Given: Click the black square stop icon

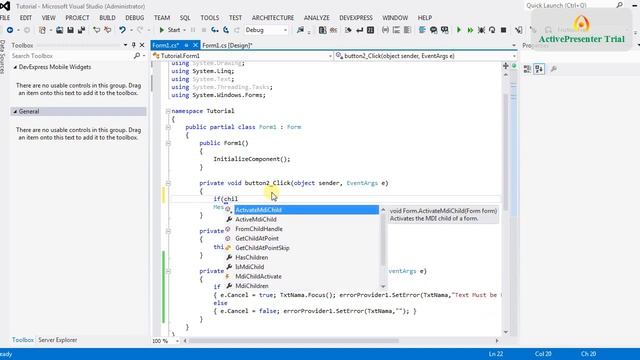Looking at the screenshot, I should click(504, 30).
